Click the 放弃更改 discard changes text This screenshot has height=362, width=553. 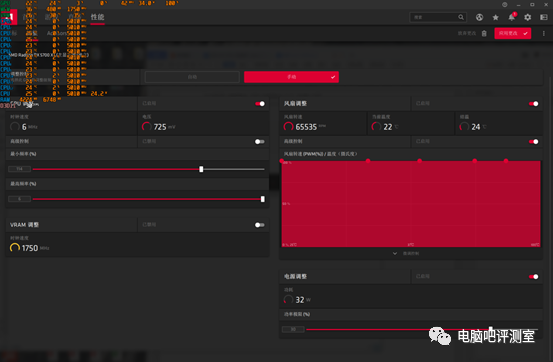click(x=467, y=33)
